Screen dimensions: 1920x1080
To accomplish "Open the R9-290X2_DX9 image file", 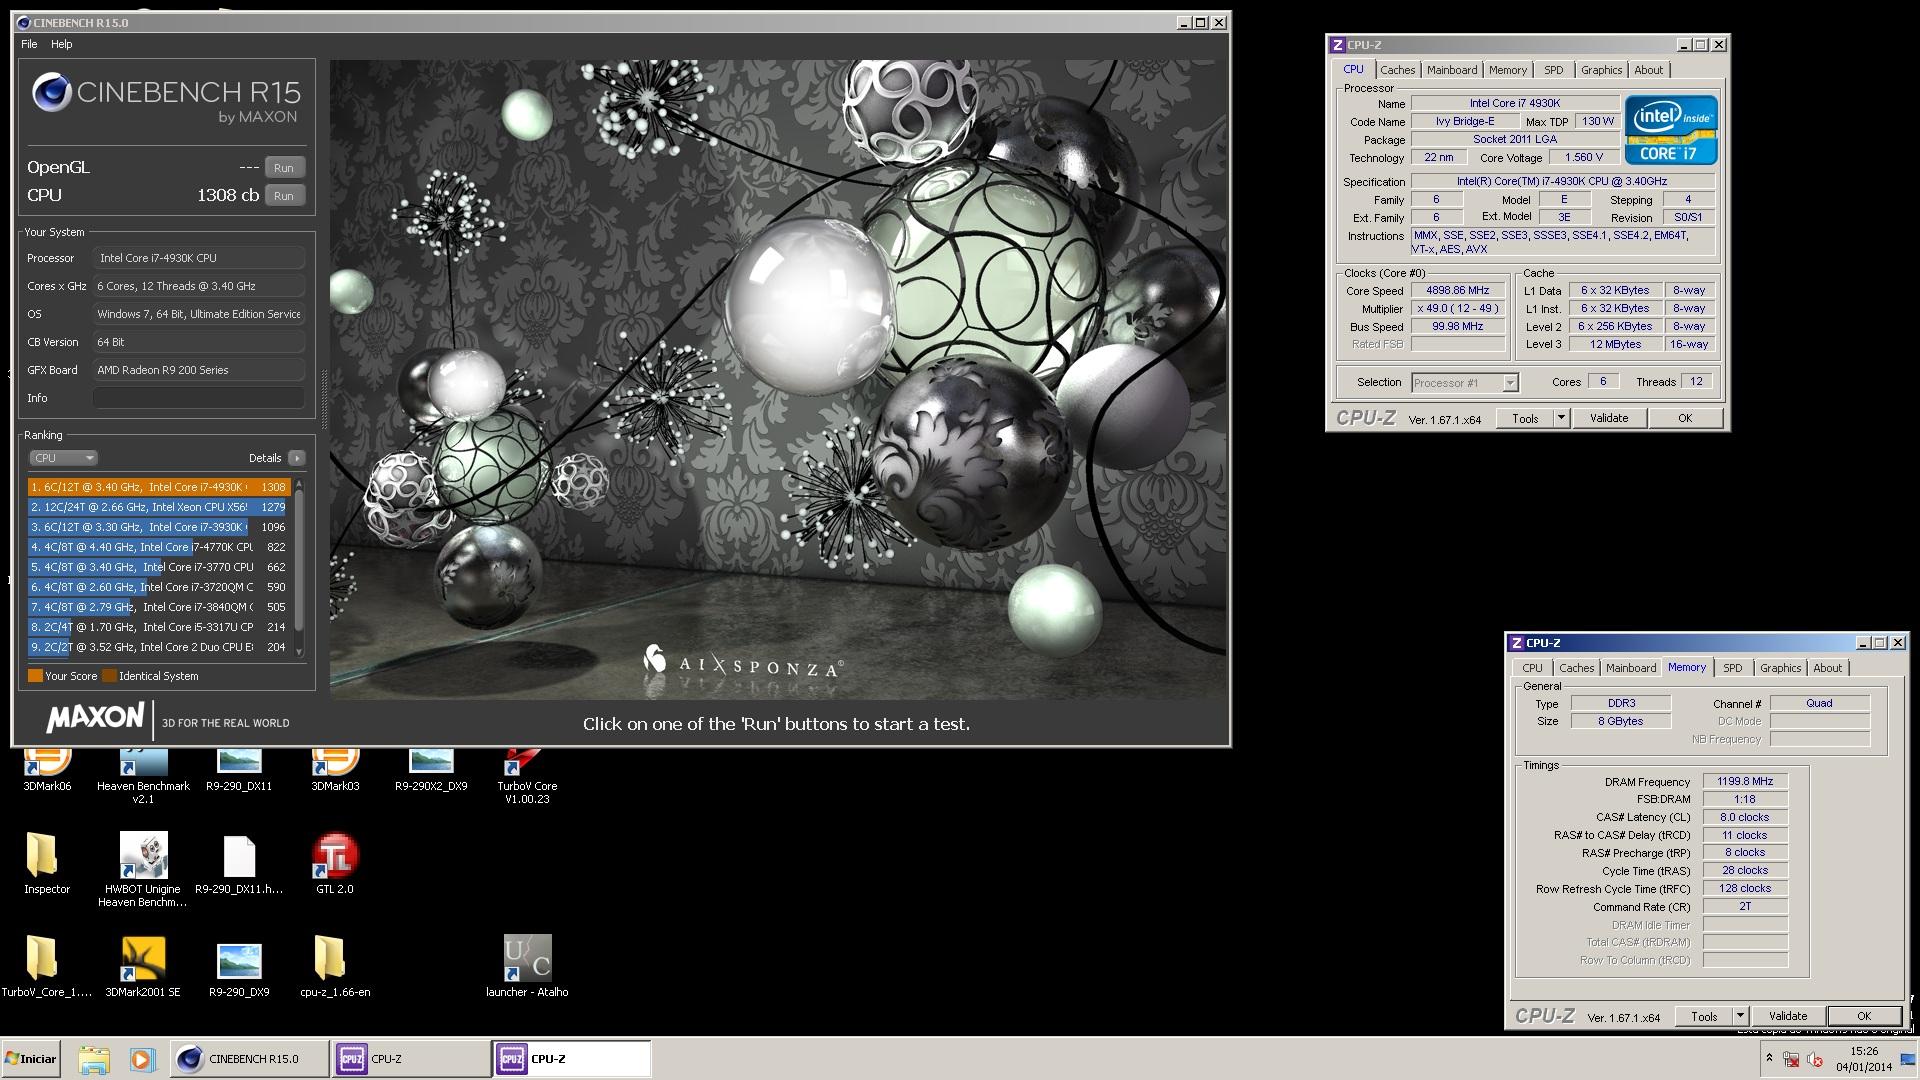I will tap(431, 770).
